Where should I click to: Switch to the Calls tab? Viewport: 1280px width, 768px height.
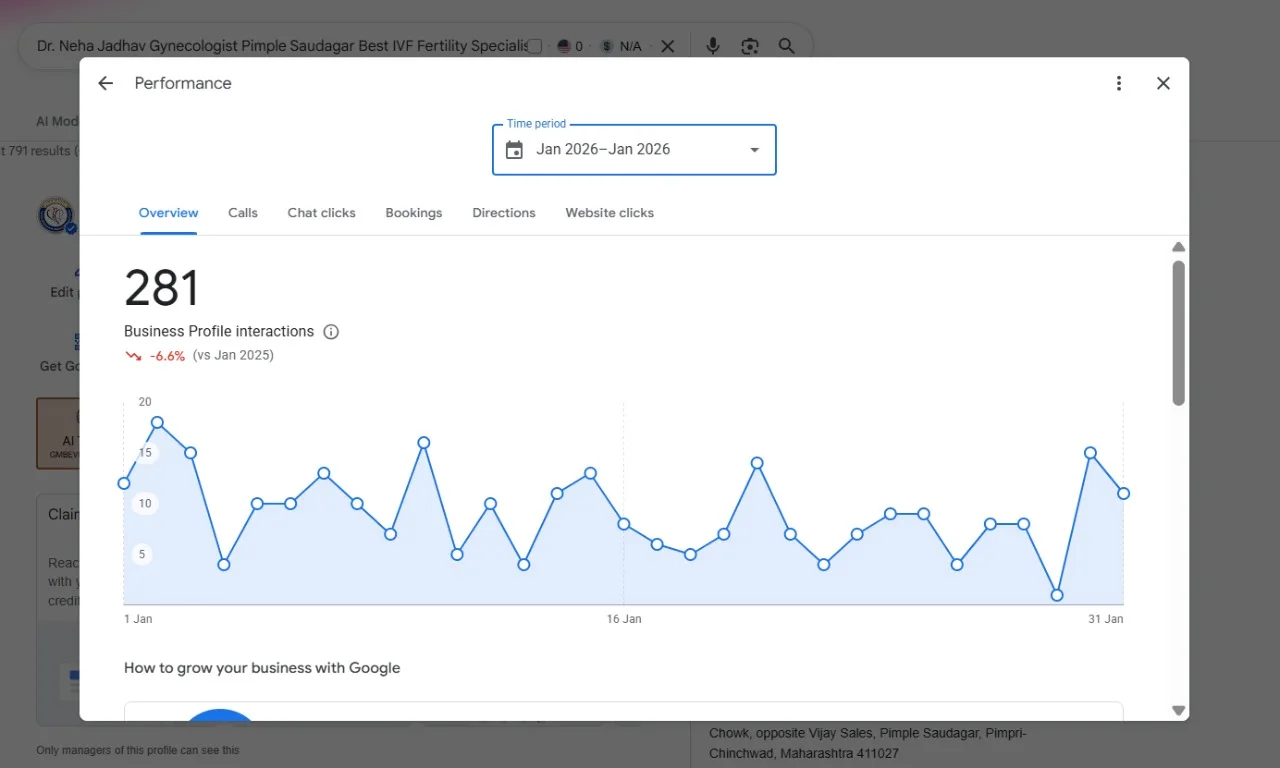coord(243,213)
